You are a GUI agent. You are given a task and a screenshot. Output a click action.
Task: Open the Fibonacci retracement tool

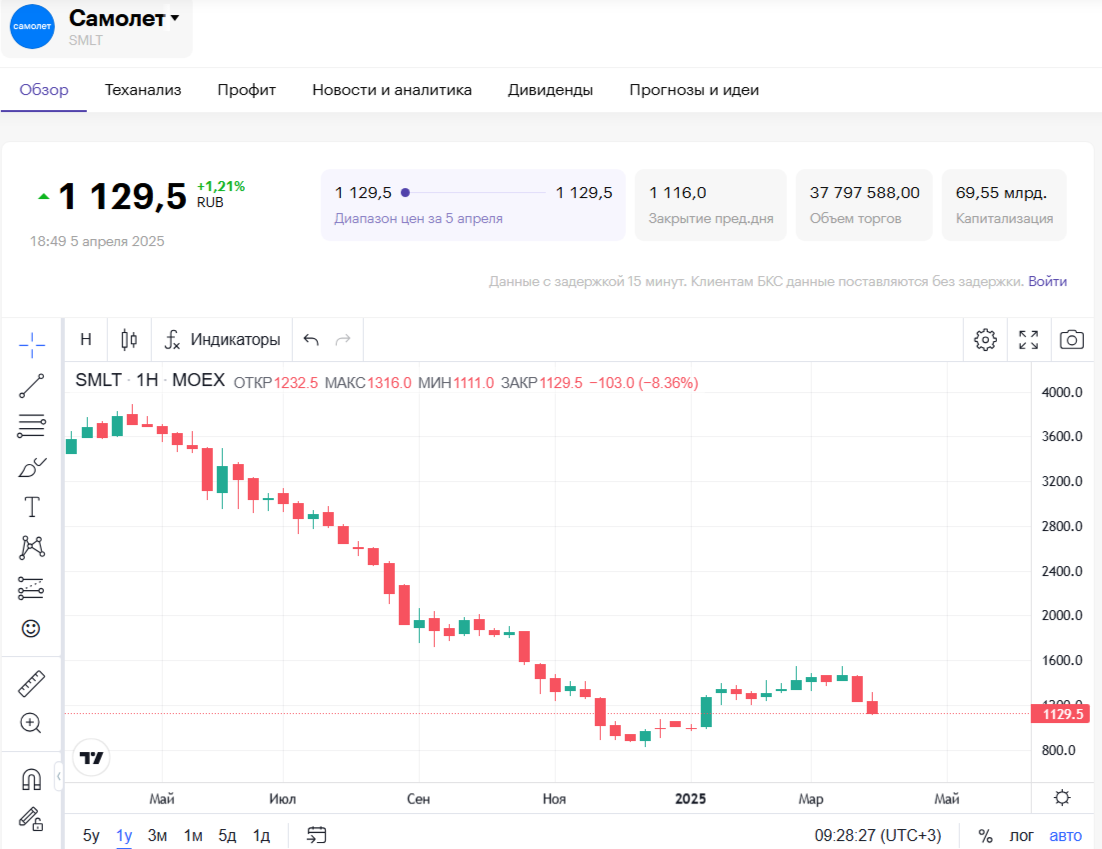point(32,426)
